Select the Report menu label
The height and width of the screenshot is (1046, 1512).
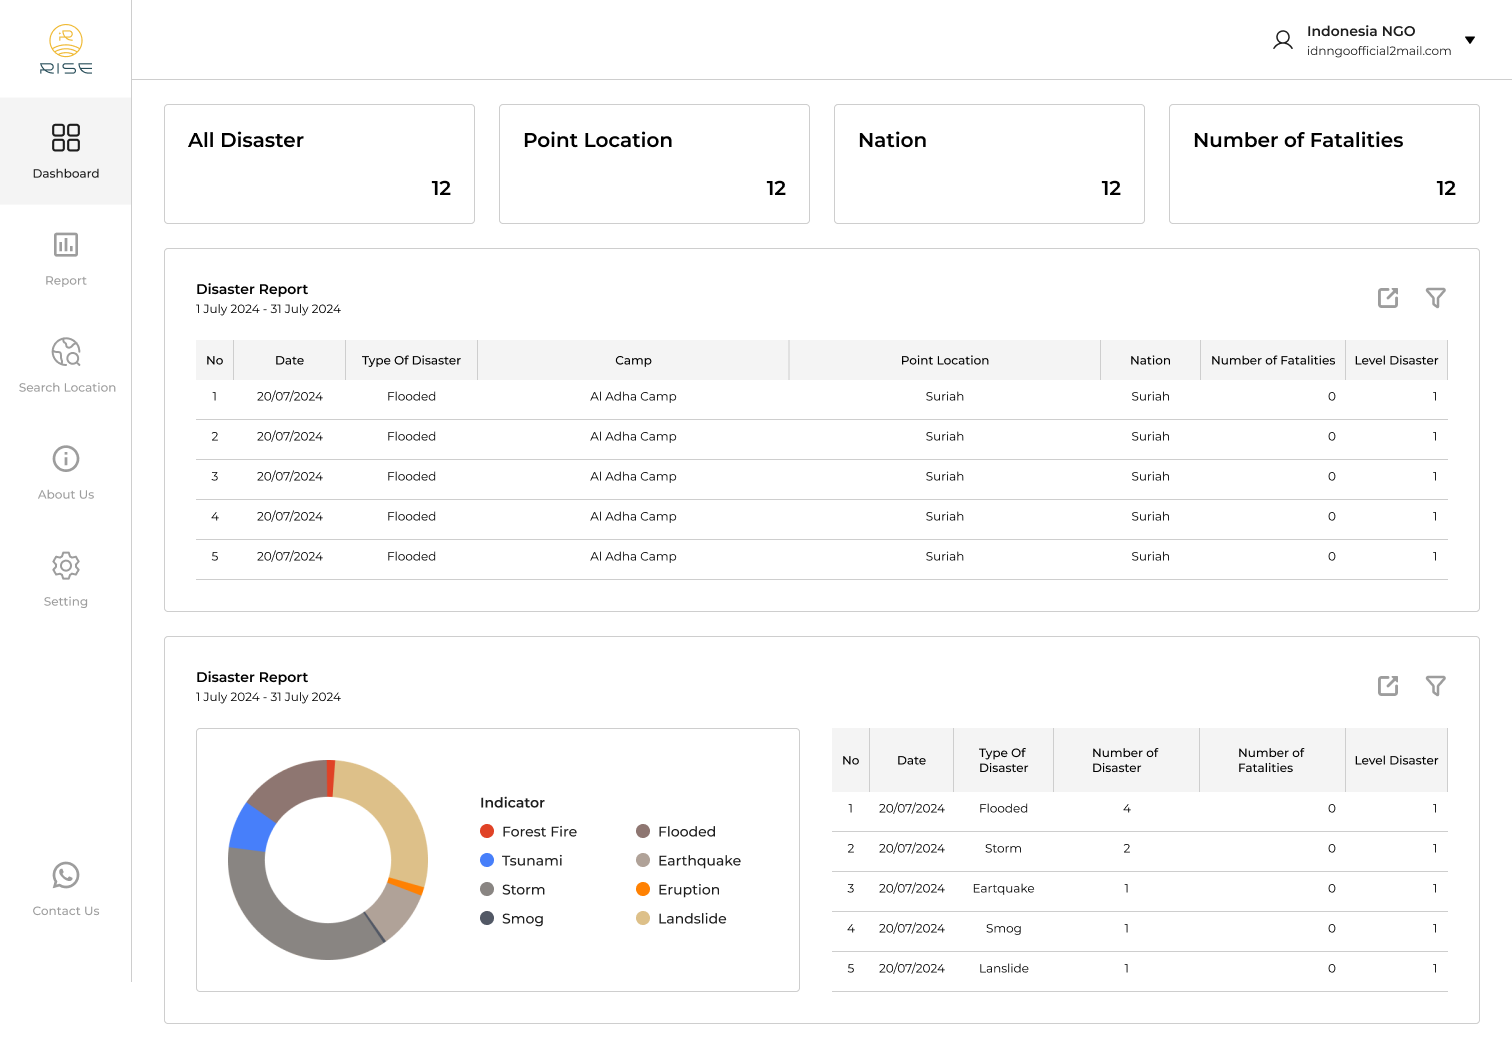point(66,280)
